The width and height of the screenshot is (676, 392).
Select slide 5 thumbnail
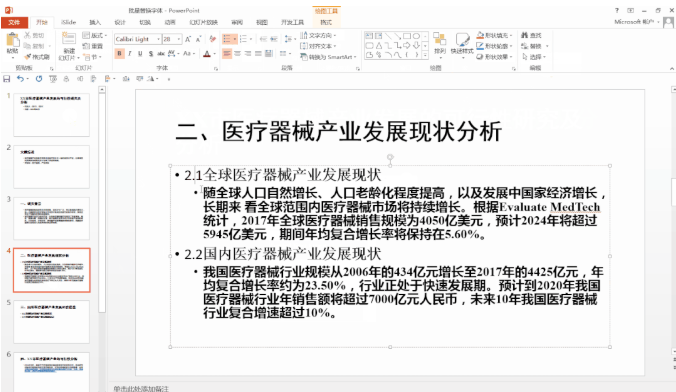coord(51,322)
